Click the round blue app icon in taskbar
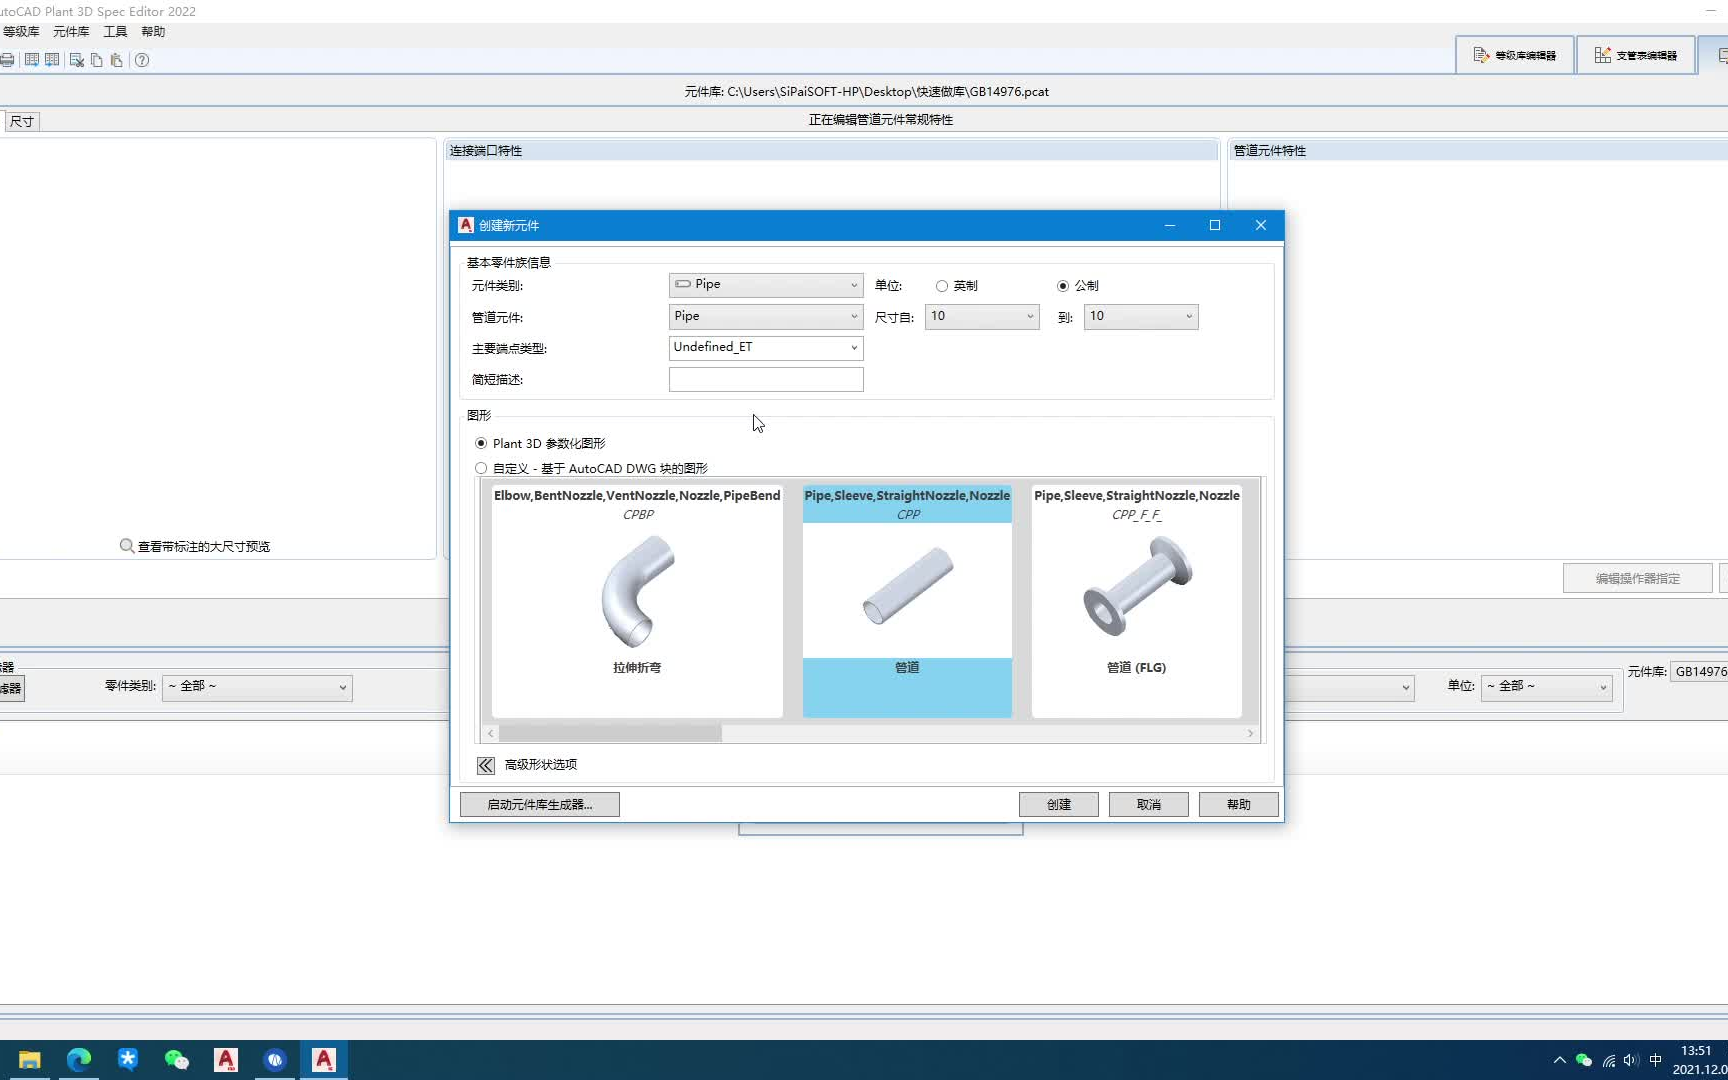 (x=275, y=1060)
